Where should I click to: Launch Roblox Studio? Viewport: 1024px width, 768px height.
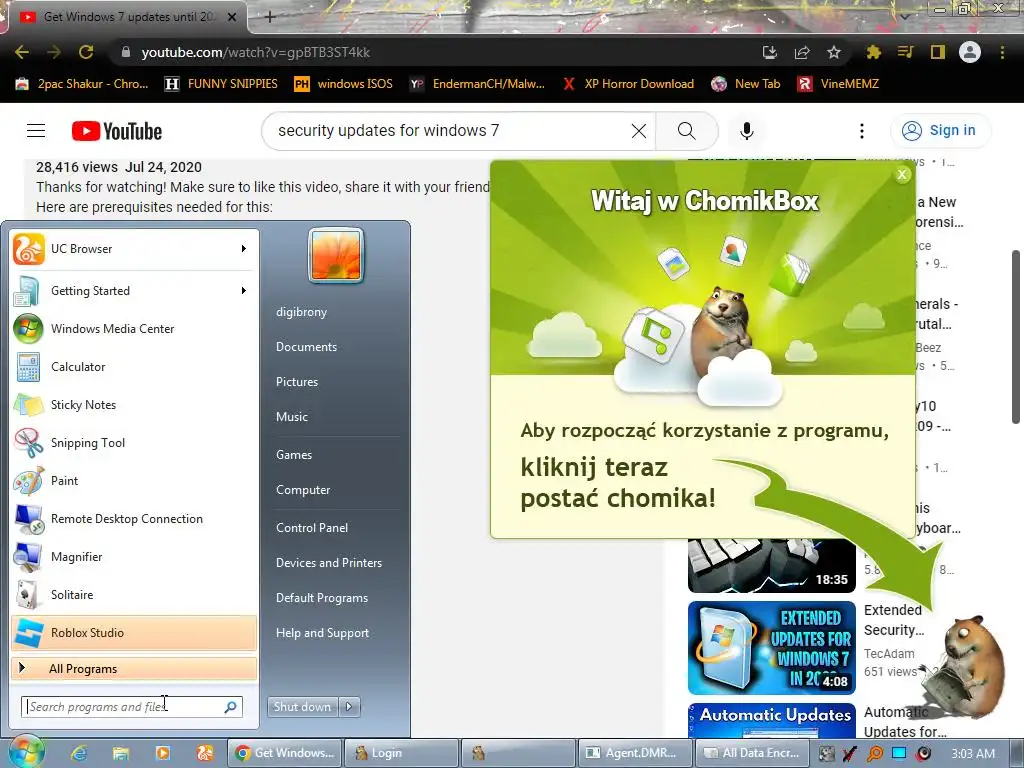click(x=134, y=632)
